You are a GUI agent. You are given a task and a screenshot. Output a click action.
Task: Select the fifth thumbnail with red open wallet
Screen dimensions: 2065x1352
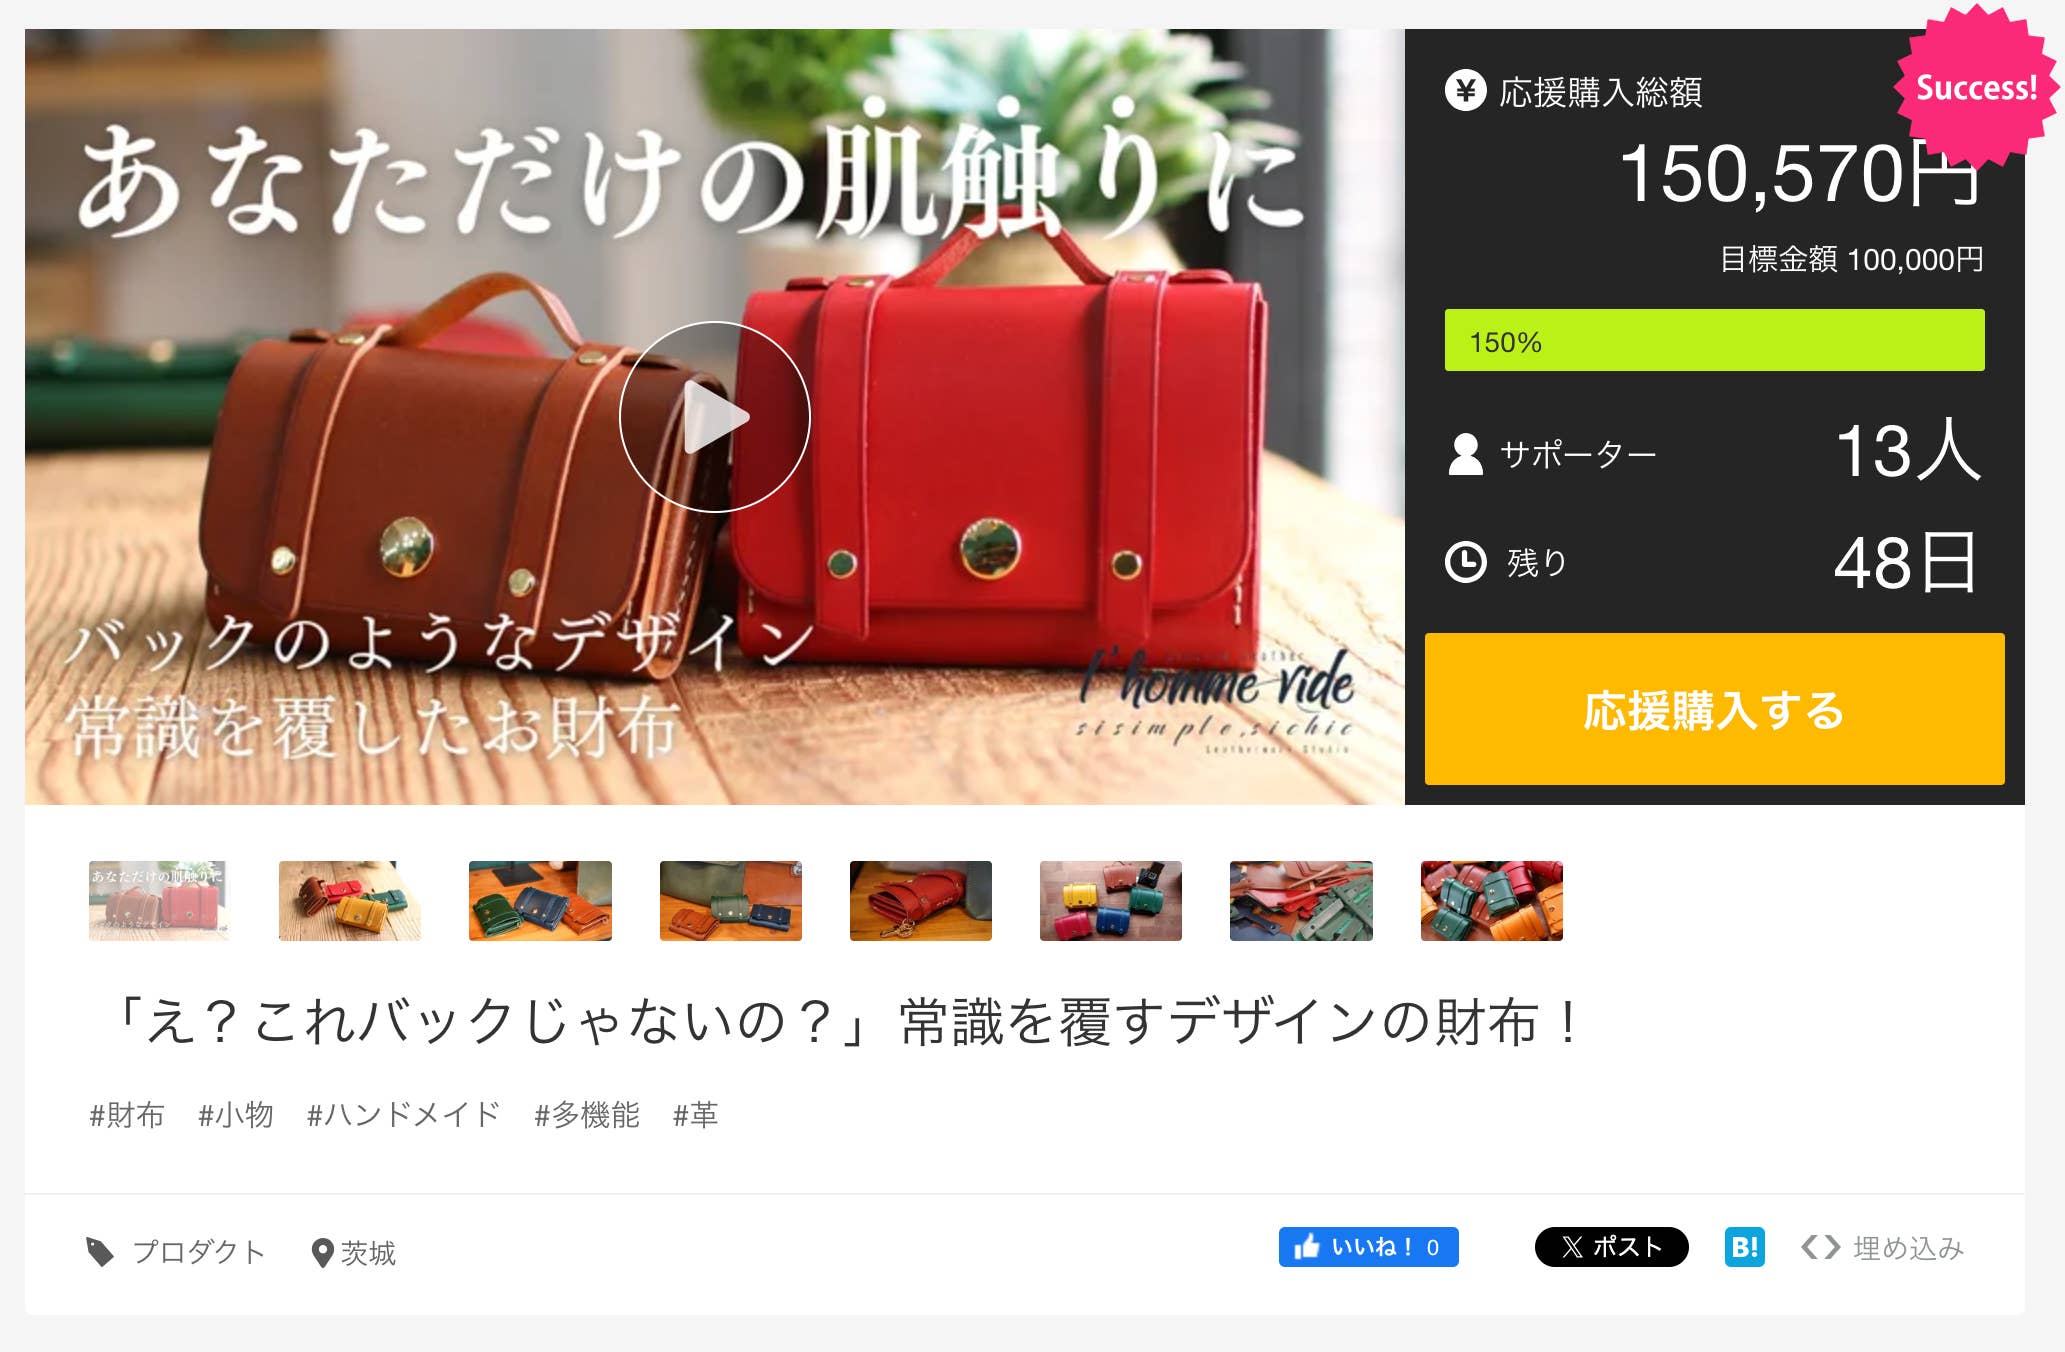pyautogui.click(x=921, y=901)
